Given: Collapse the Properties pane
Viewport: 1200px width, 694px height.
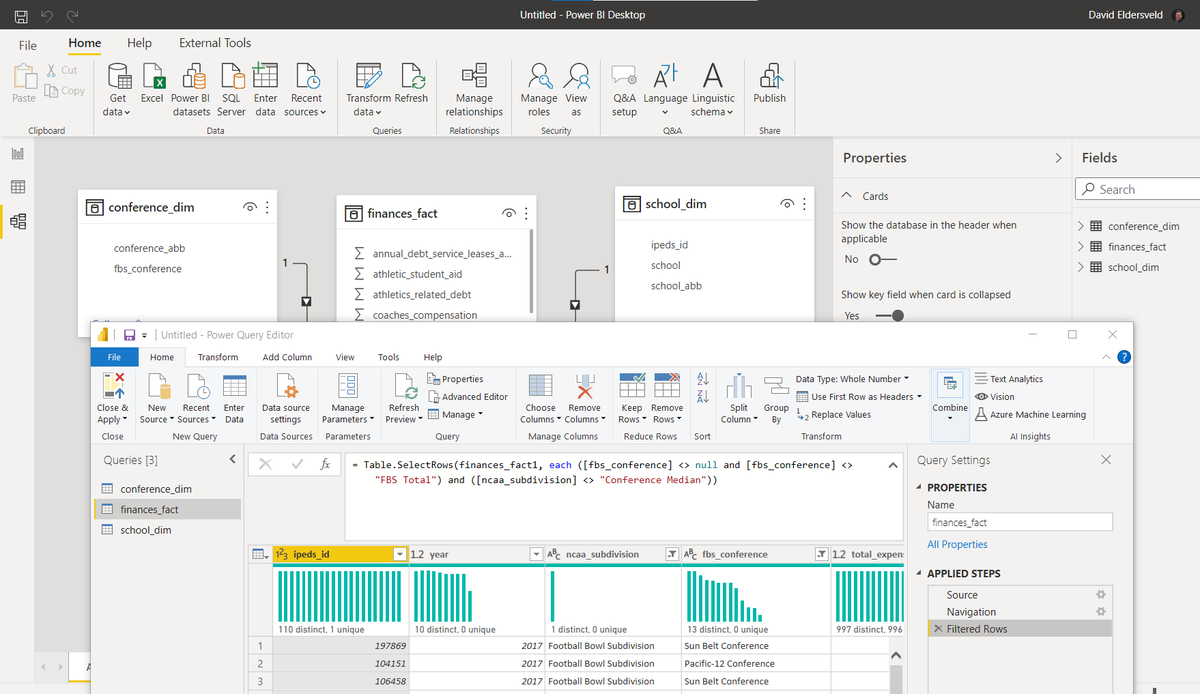Looking at the screenshot, I should pos(1059,158).
